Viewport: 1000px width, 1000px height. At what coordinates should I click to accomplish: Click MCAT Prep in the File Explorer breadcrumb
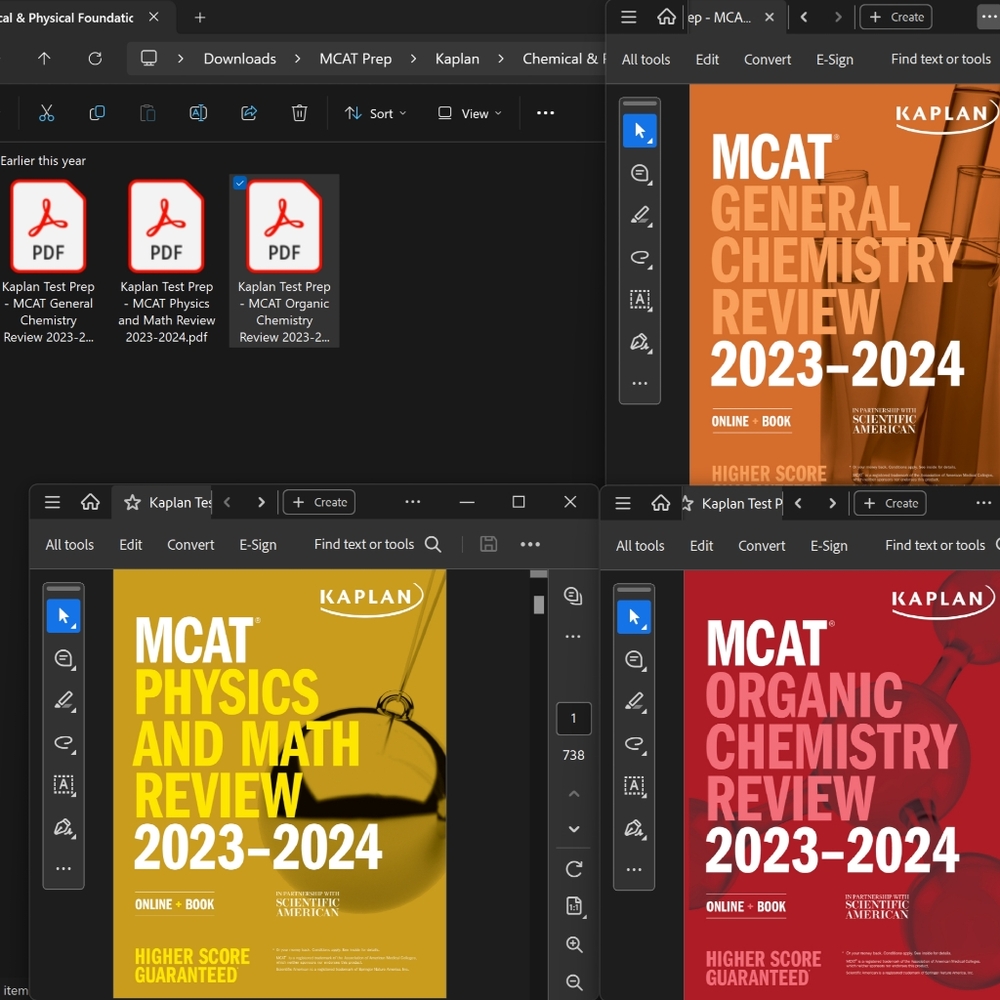coord(355,59)
